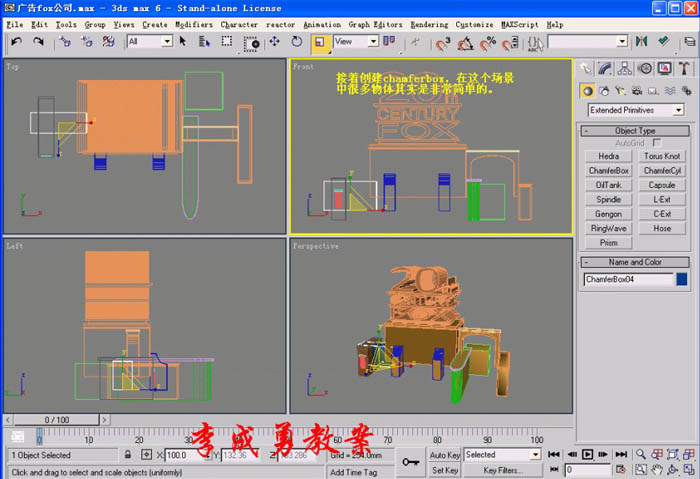Go to the start frame button

click(x=554, y=454)
